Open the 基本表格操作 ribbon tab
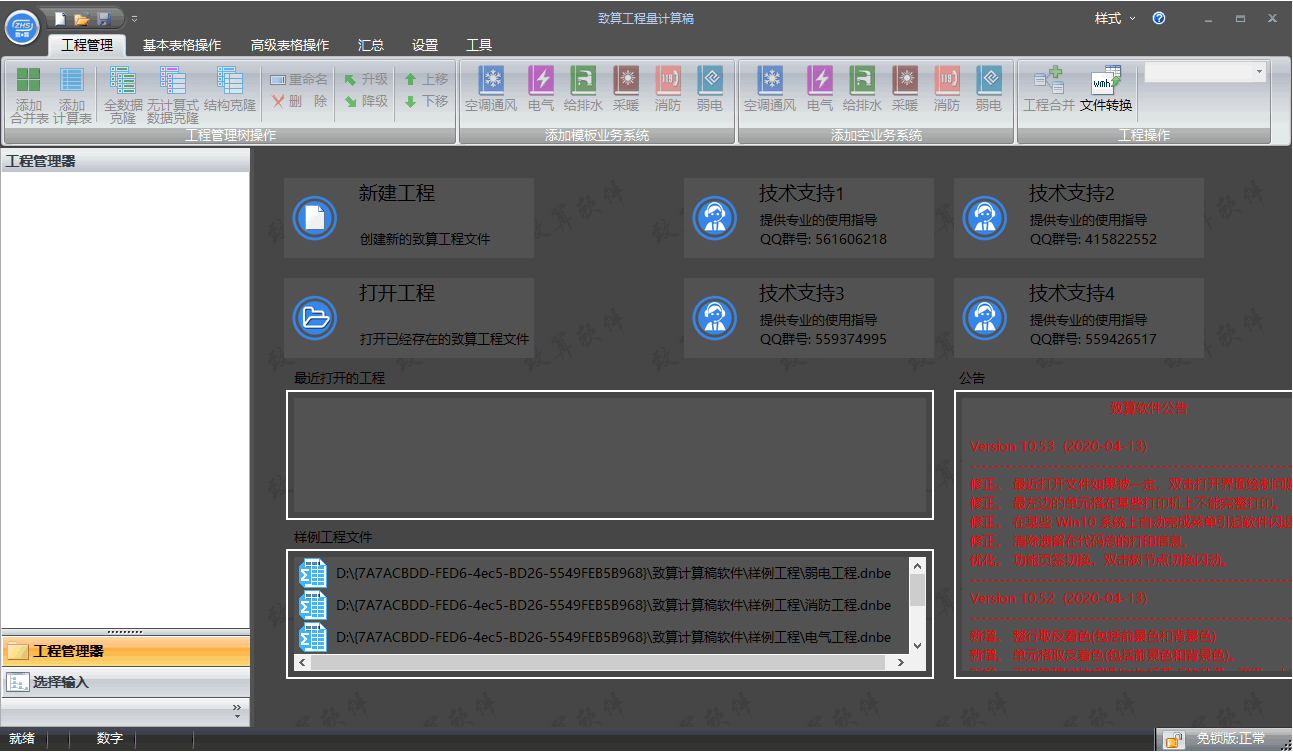Image resolution: width=1293 pixels, height=752 pixels. point(182,45)
